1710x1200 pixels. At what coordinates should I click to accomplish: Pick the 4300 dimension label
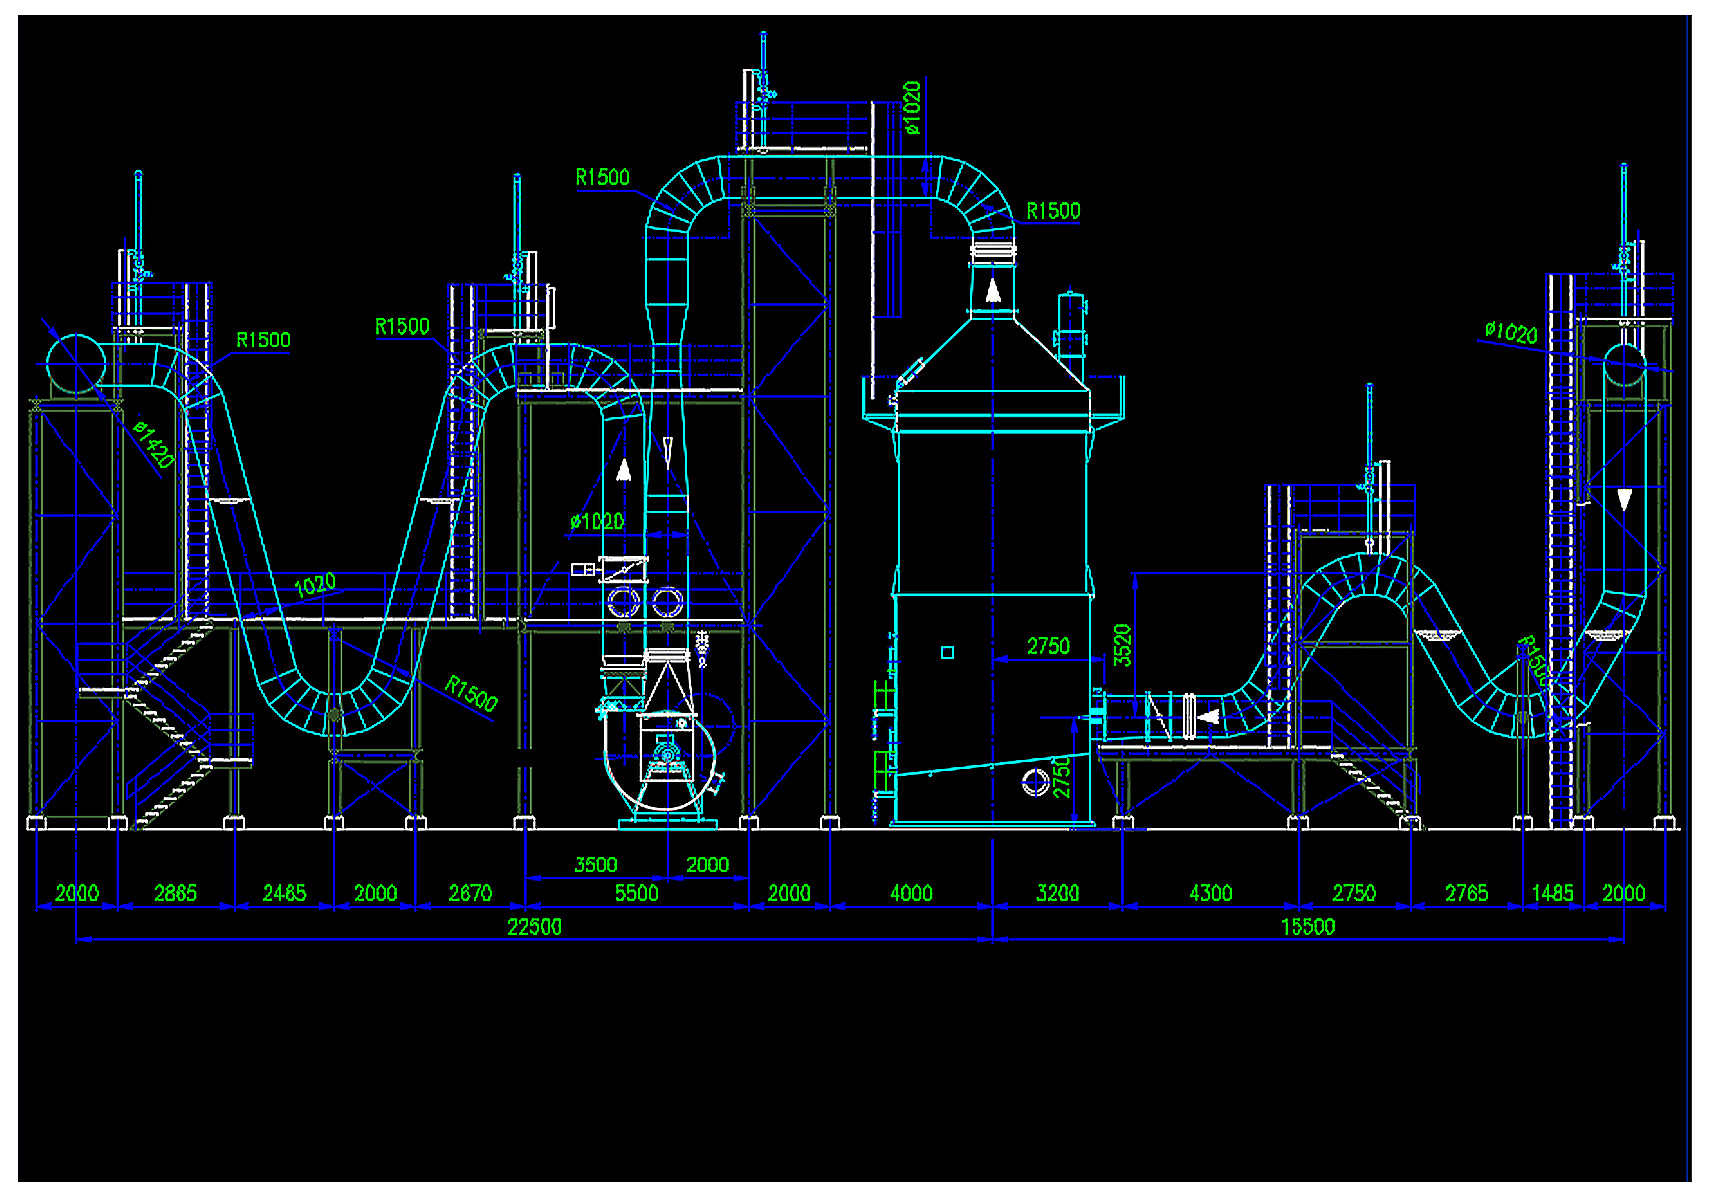click(1210, 893)
